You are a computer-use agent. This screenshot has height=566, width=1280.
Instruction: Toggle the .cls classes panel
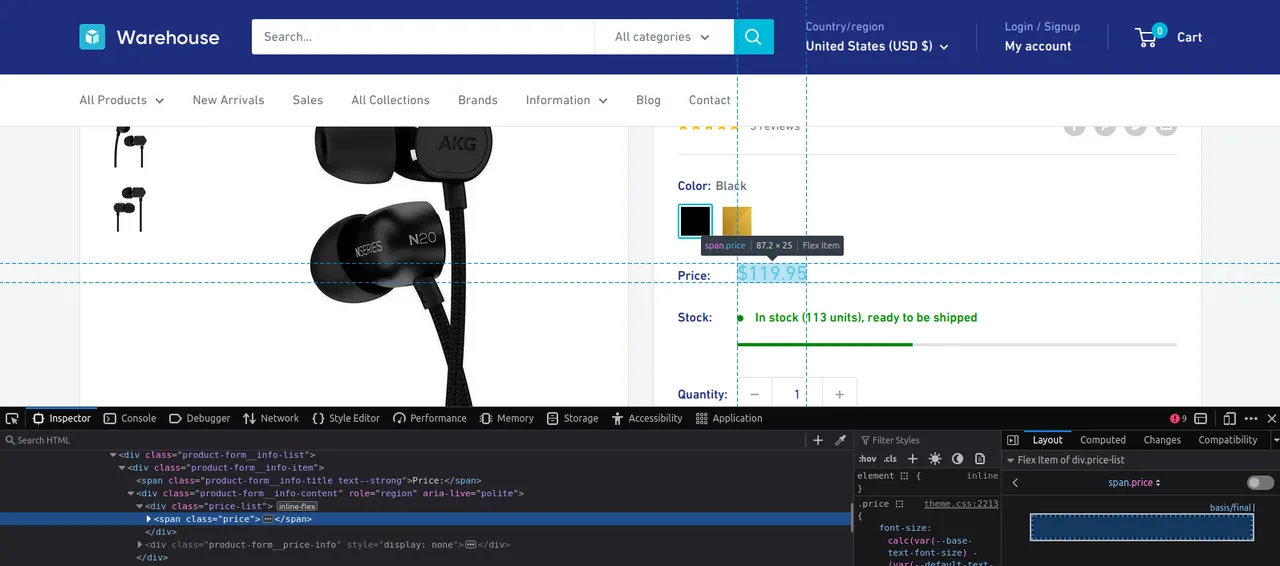pos(890,458)
